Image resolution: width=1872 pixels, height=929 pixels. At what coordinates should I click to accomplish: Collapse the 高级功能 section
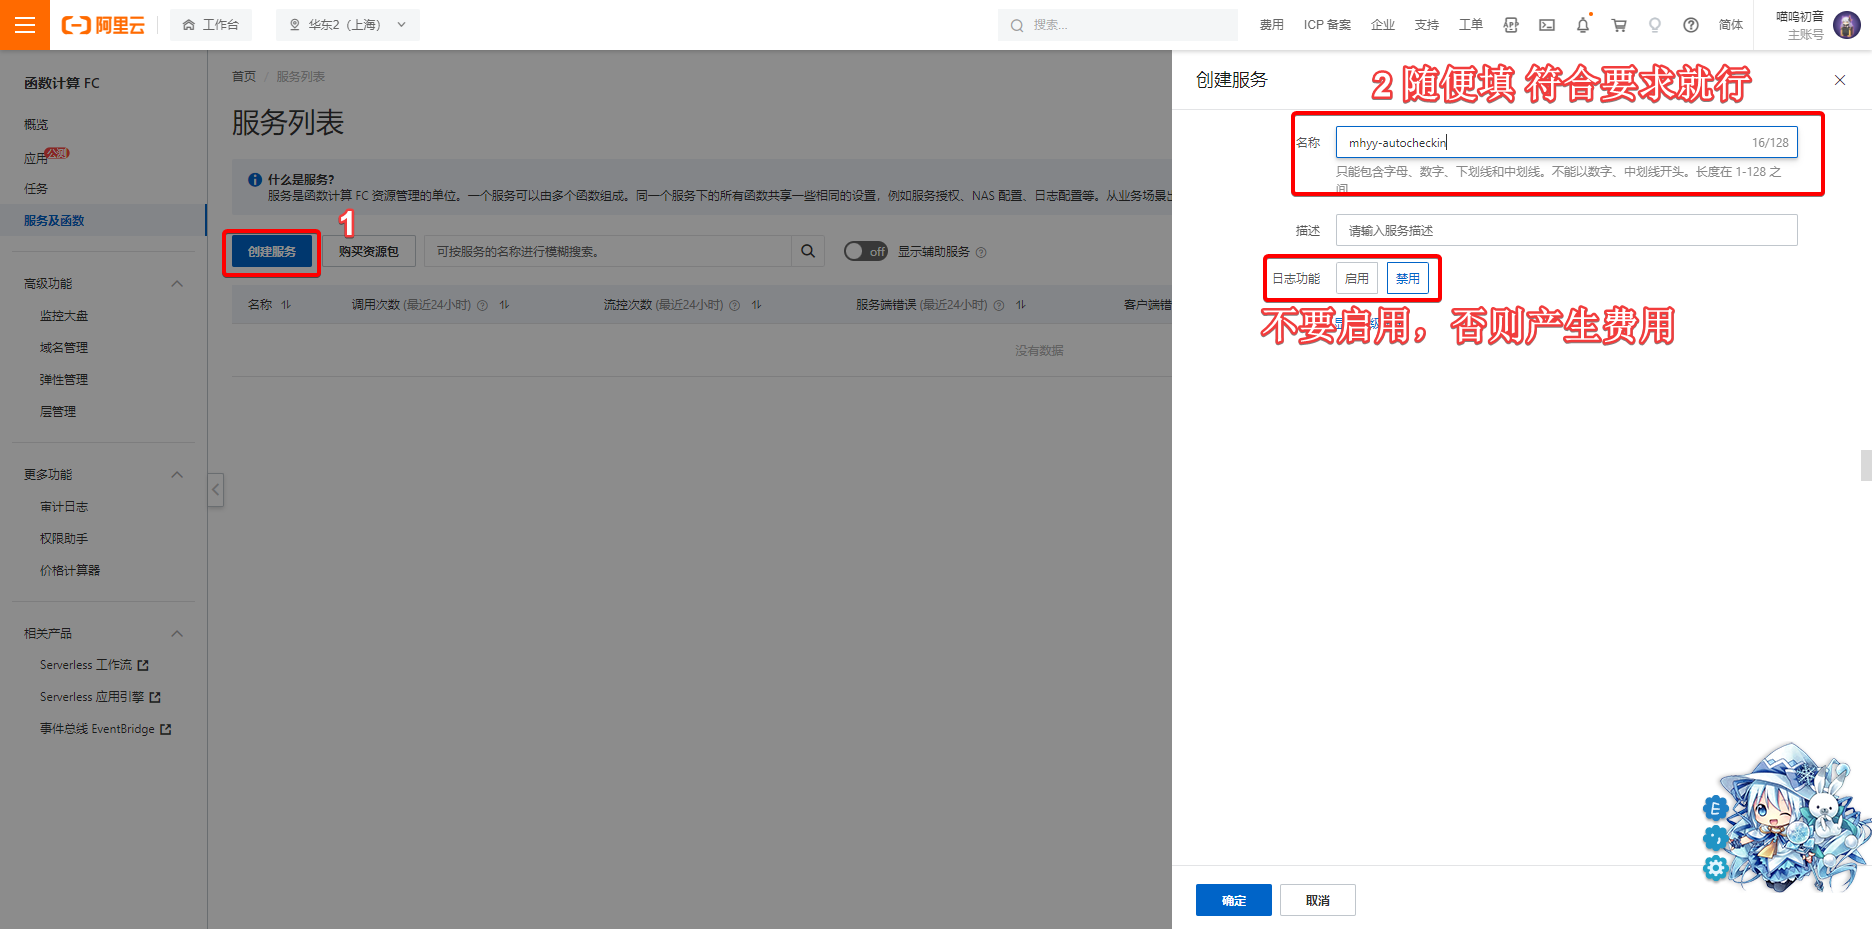[x=177, y=284]
